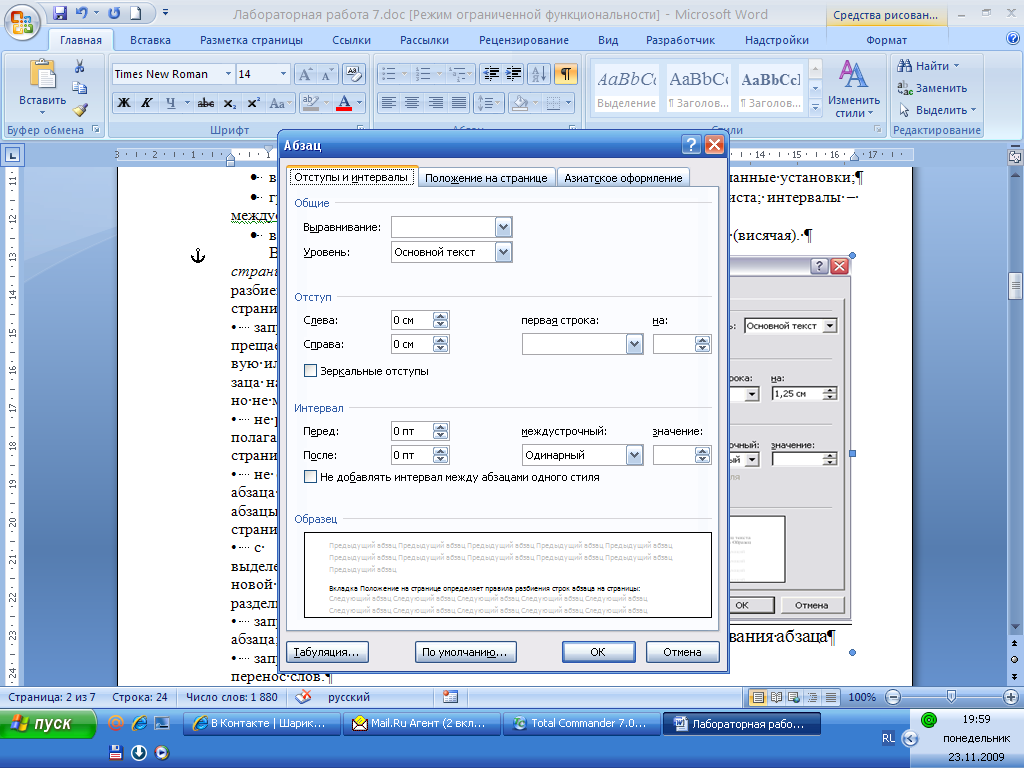Click По умолчанию... button
The width and height of the screenshot is (1024, 768).
(x=465, y=652)
